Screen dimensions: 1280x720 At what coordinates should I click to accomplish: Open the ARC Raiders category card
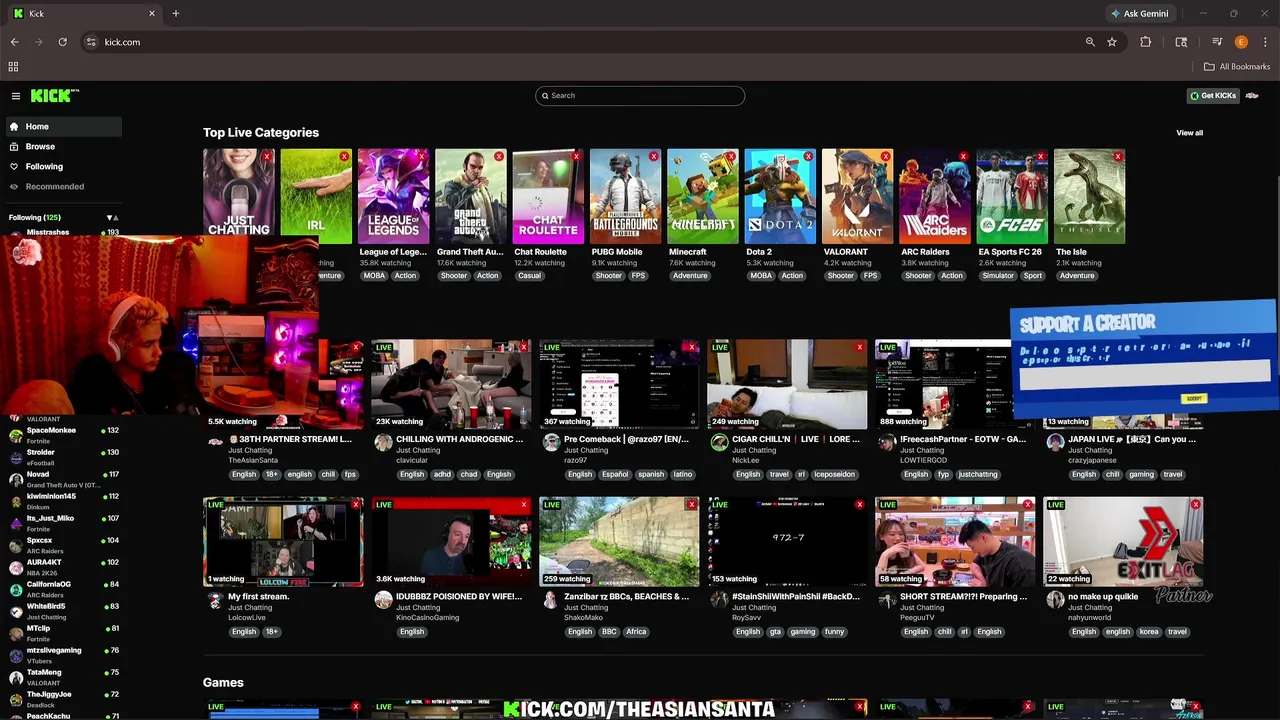[x=935, y=196]
